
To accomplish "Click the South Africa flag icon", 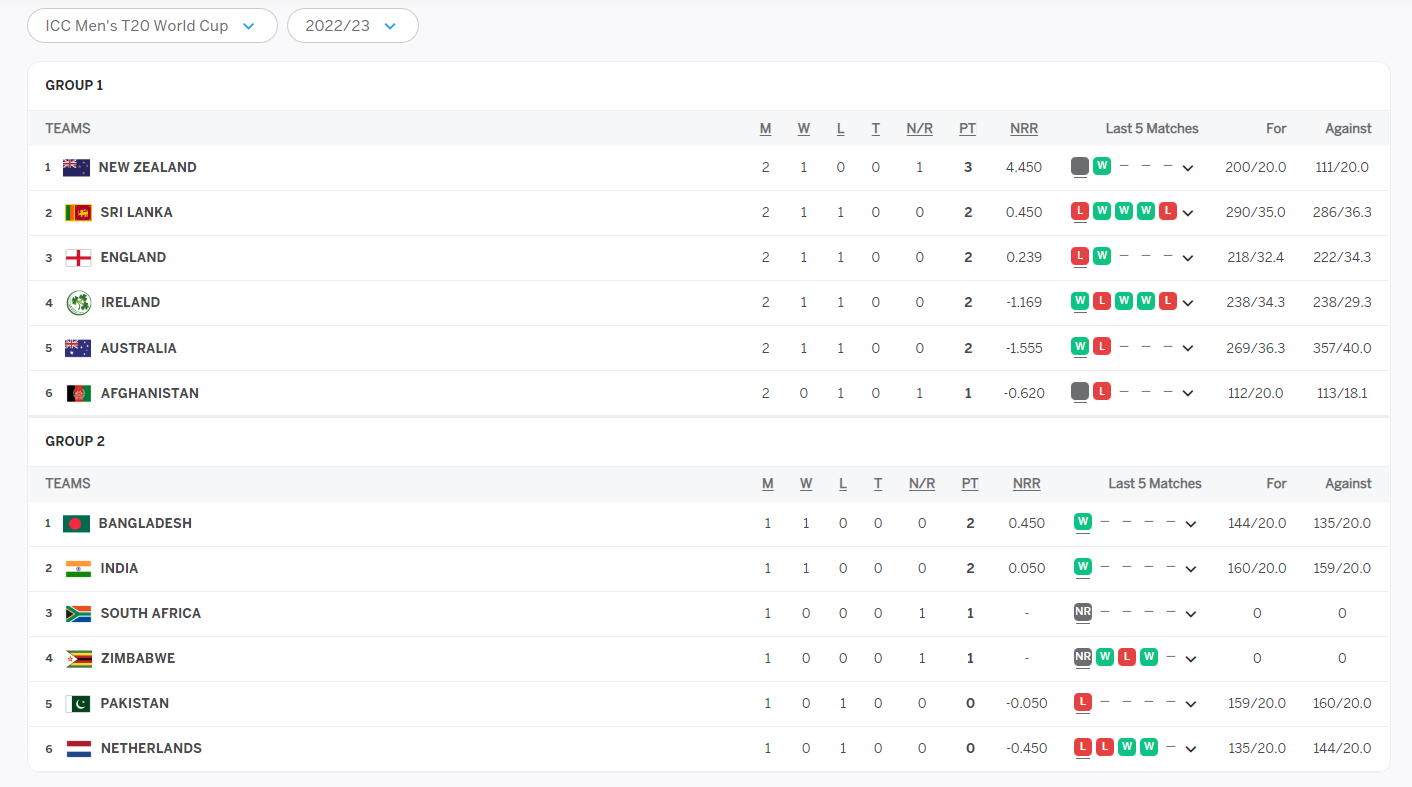I will [x=78, y=614].
